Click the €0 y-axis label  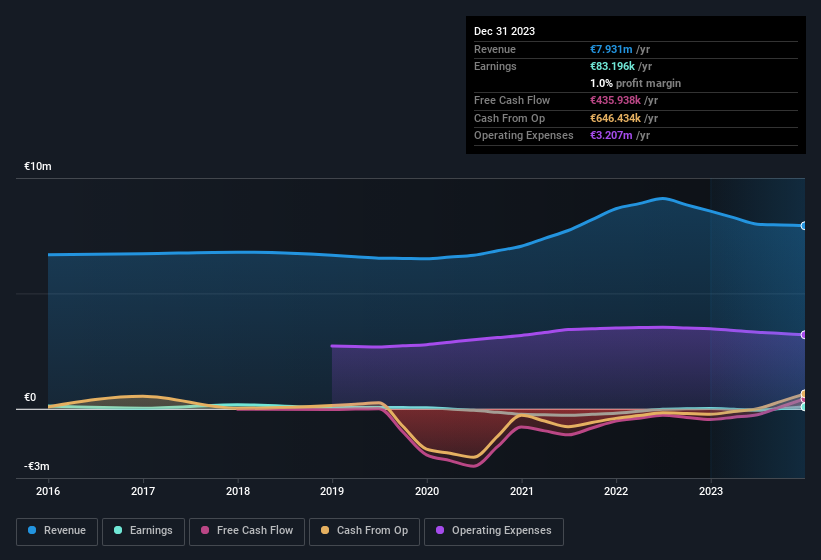pos(30,397)
